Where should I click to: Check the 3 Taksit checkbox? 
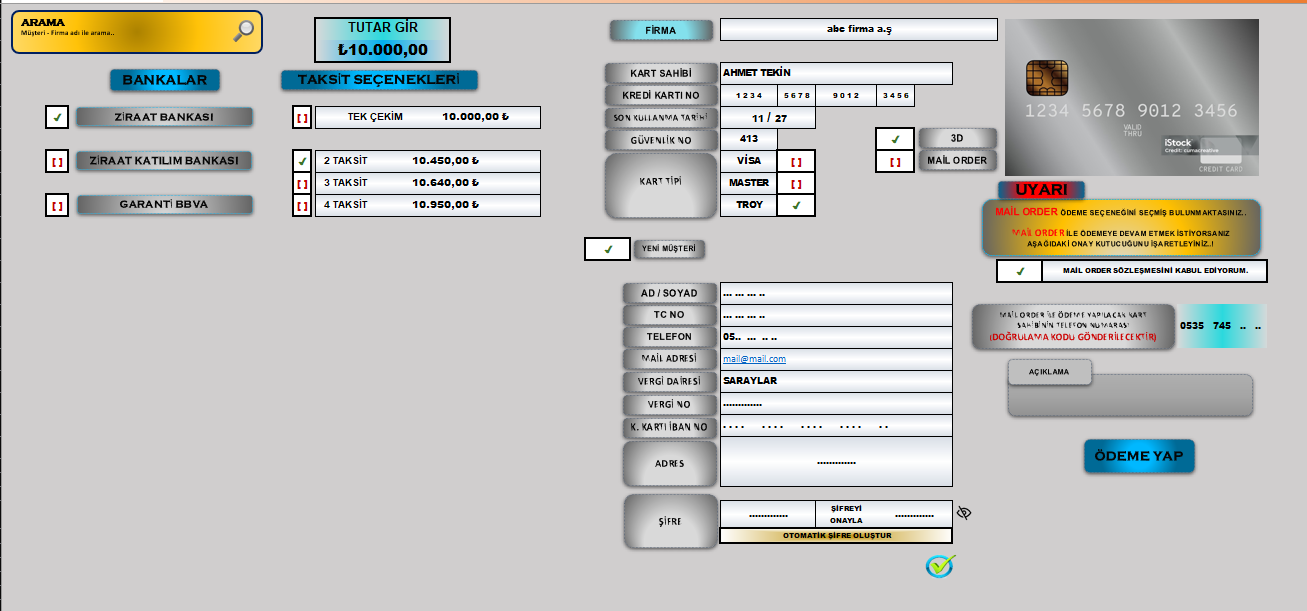302,183
